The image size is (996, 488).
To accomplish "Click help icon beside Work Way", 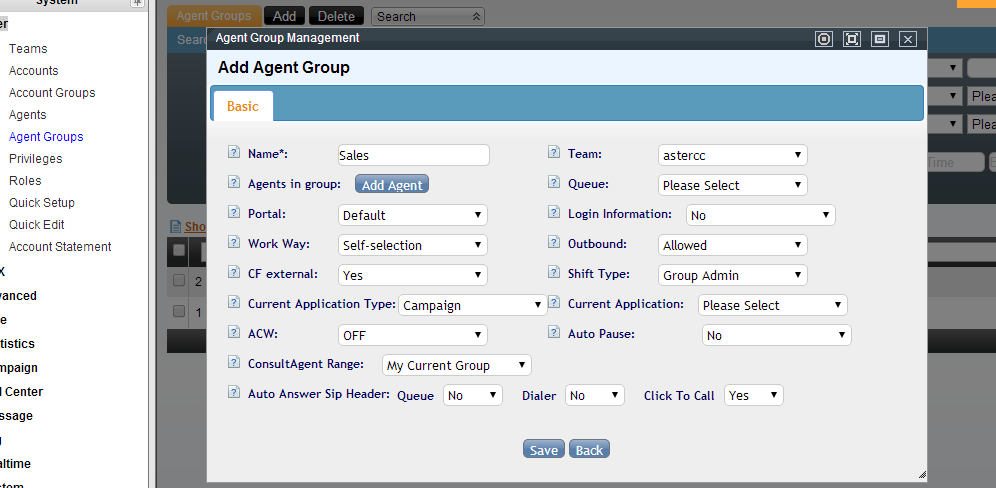I will pyautogui.click(x=234, y=243).
